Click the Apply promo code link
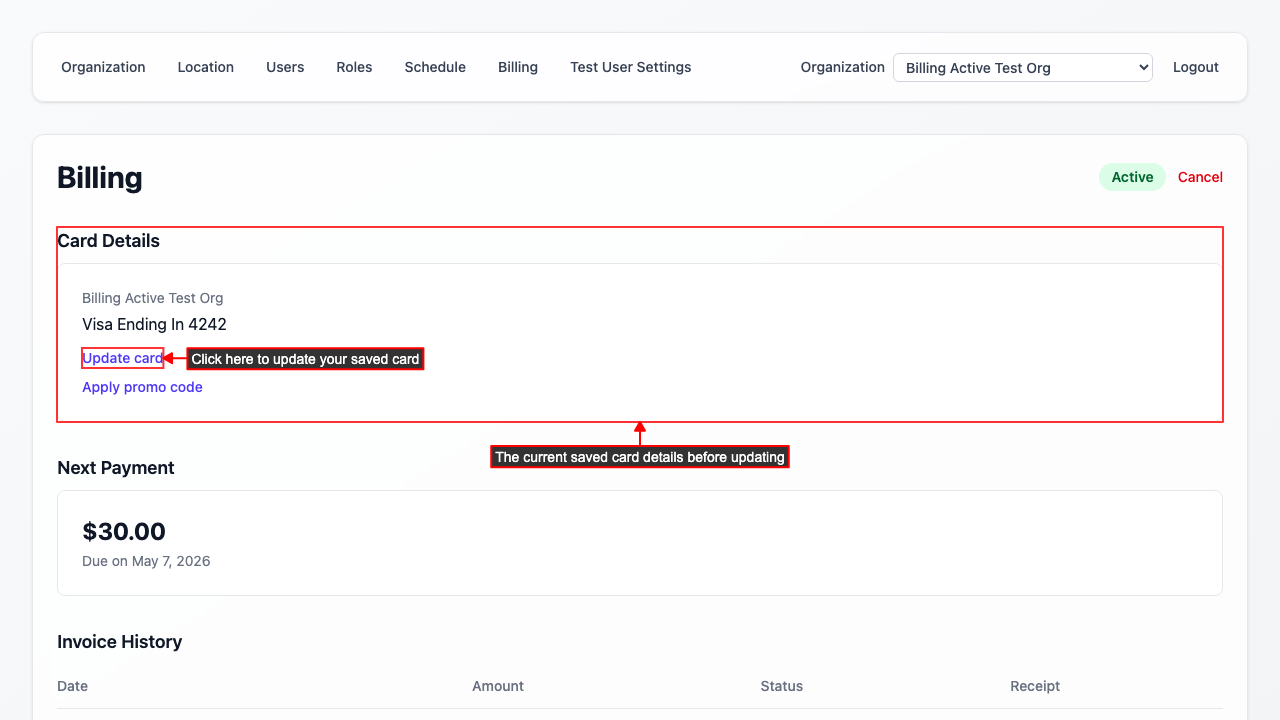The height and width of the screenshot is (720, 1280). click(142, 387)
